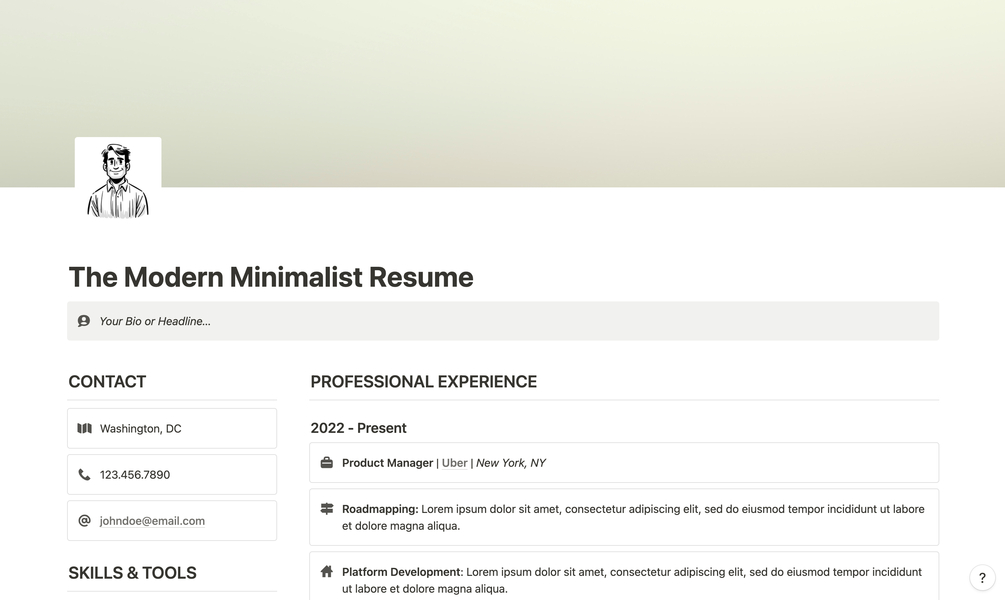Screen dimensions: 1005x600
Task: Click the person icon in bio callout
Action: pyautogui.click(x=84, y=321)
